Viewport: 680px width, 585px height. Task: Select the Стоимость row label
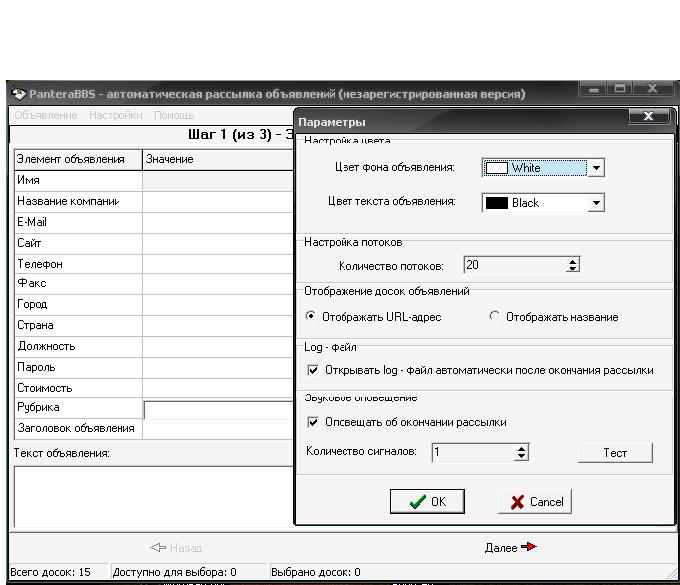pos(45,388)
